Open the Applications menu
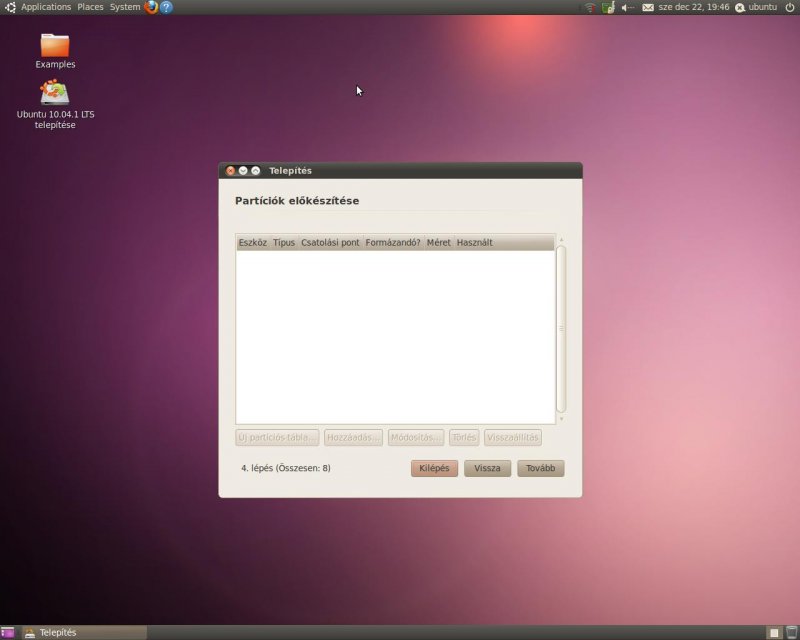 click(x=46, y=7)
